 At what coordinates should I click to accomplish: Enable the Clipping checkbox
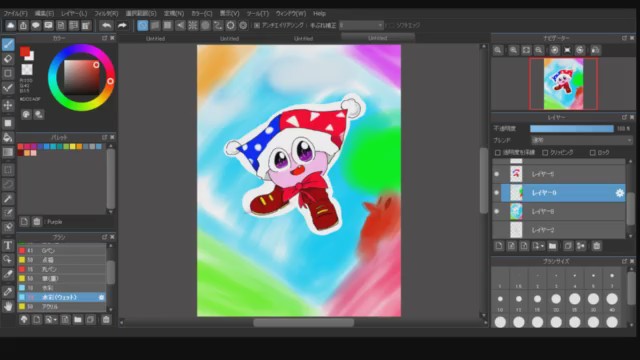[x=545, y=153]
